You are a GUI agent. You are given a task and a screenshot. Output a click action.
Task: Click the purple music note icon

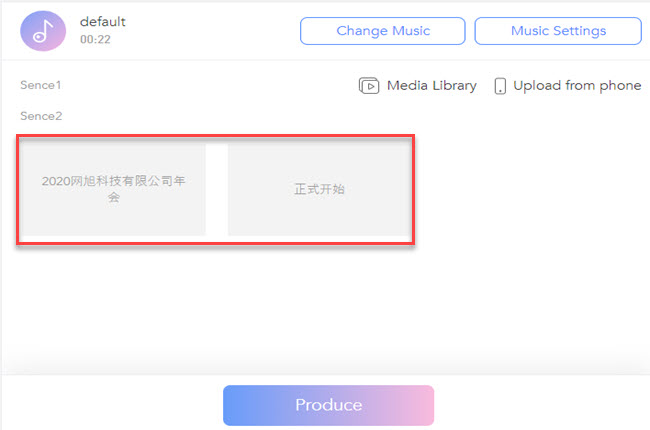41,30
